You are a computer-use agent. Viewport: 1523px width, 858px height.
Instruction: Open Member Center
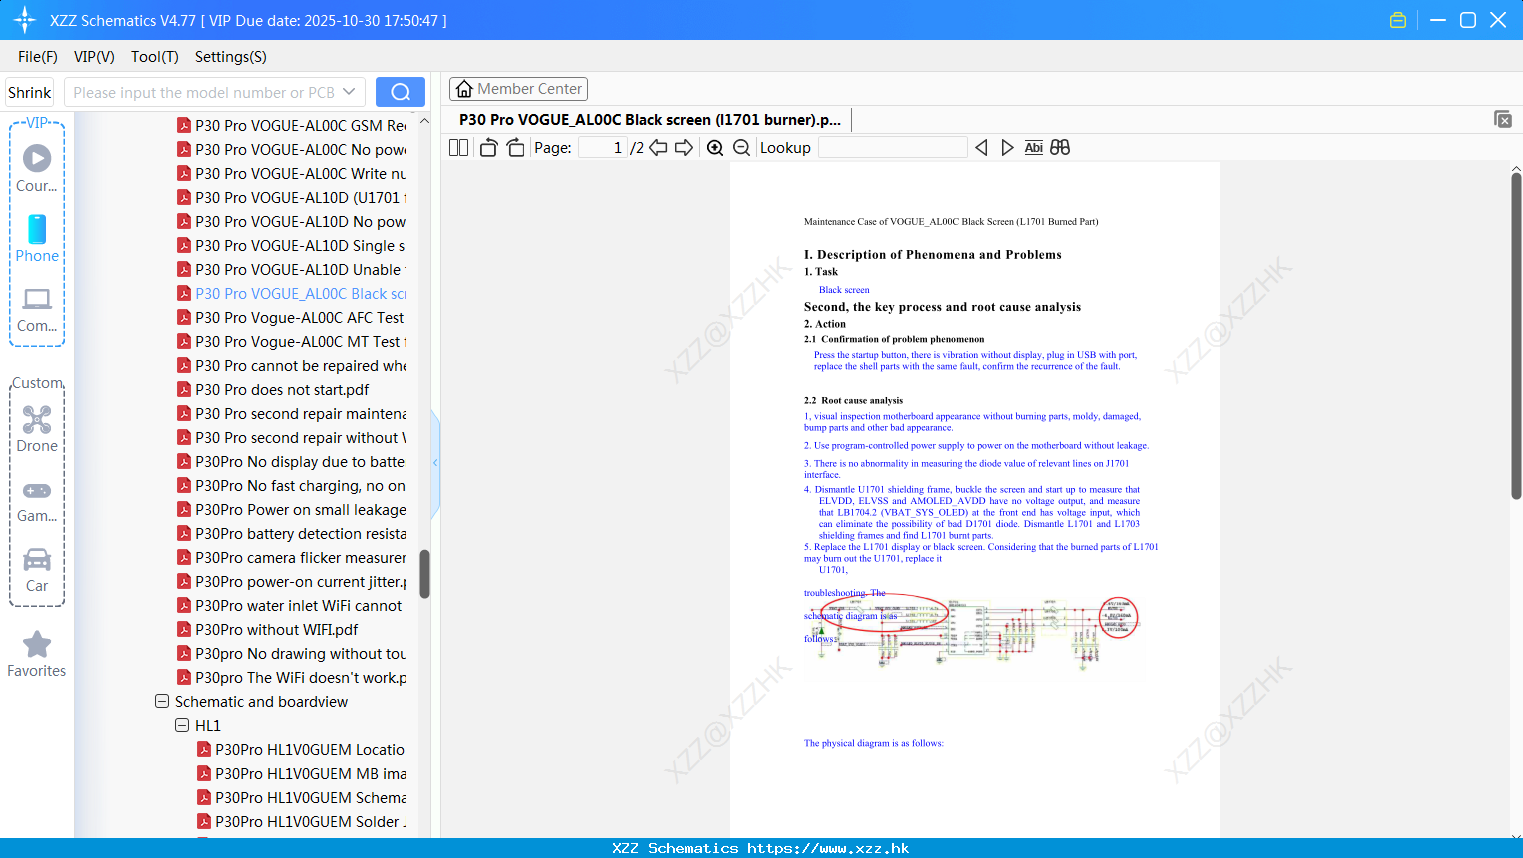(518, 89)
